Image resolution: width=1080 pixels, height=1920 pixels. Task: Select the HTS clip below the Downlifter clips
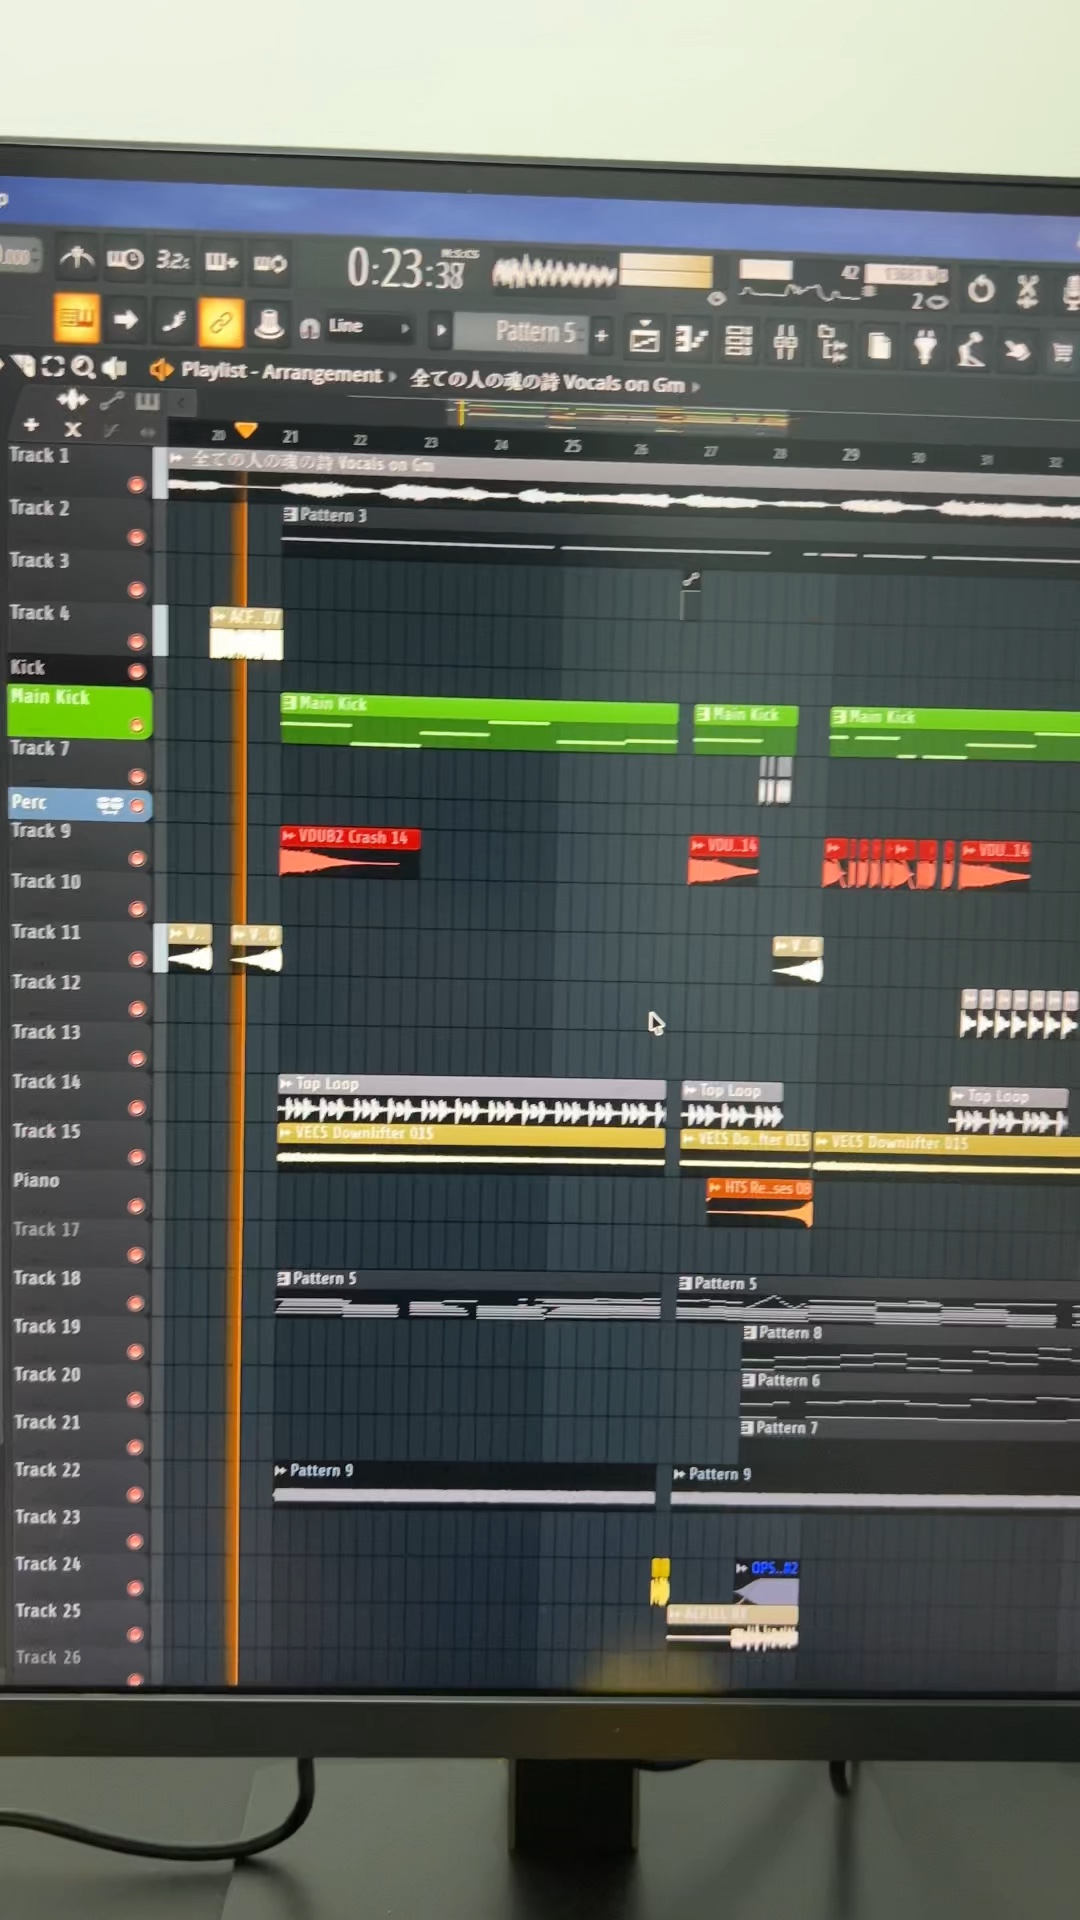759,1202
